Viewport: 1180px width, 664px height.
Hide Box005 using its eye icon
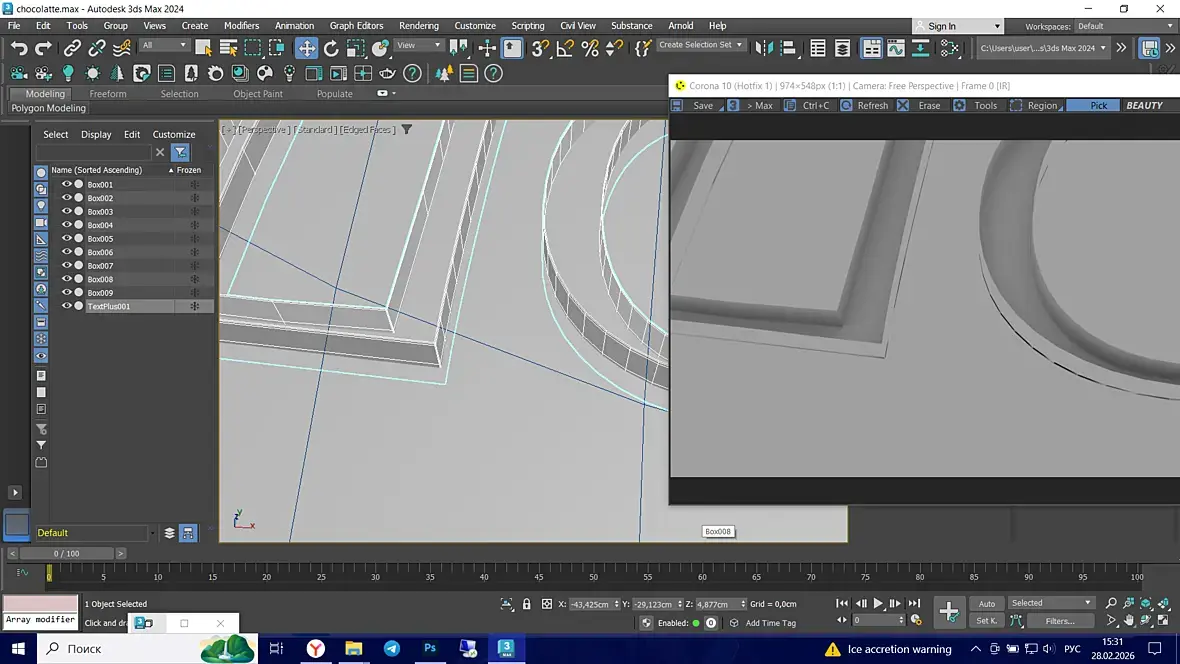67,239
